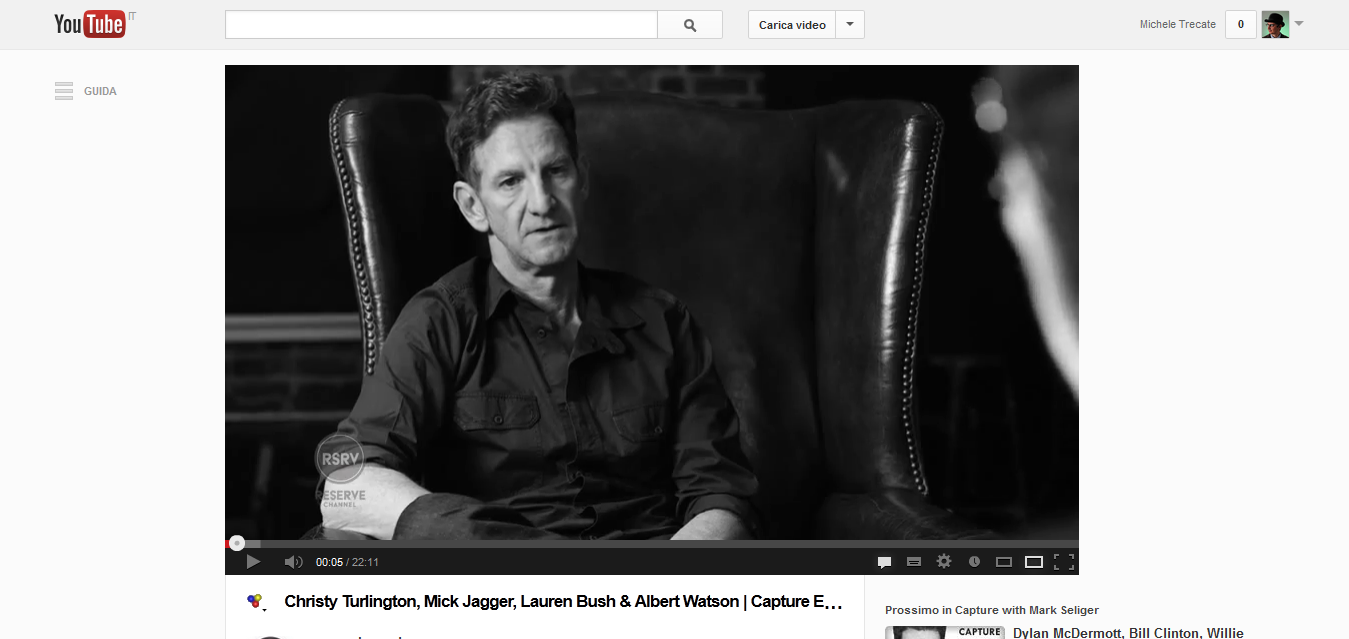
Task: Toggle captions icon in the player
Action: point(913,562)
